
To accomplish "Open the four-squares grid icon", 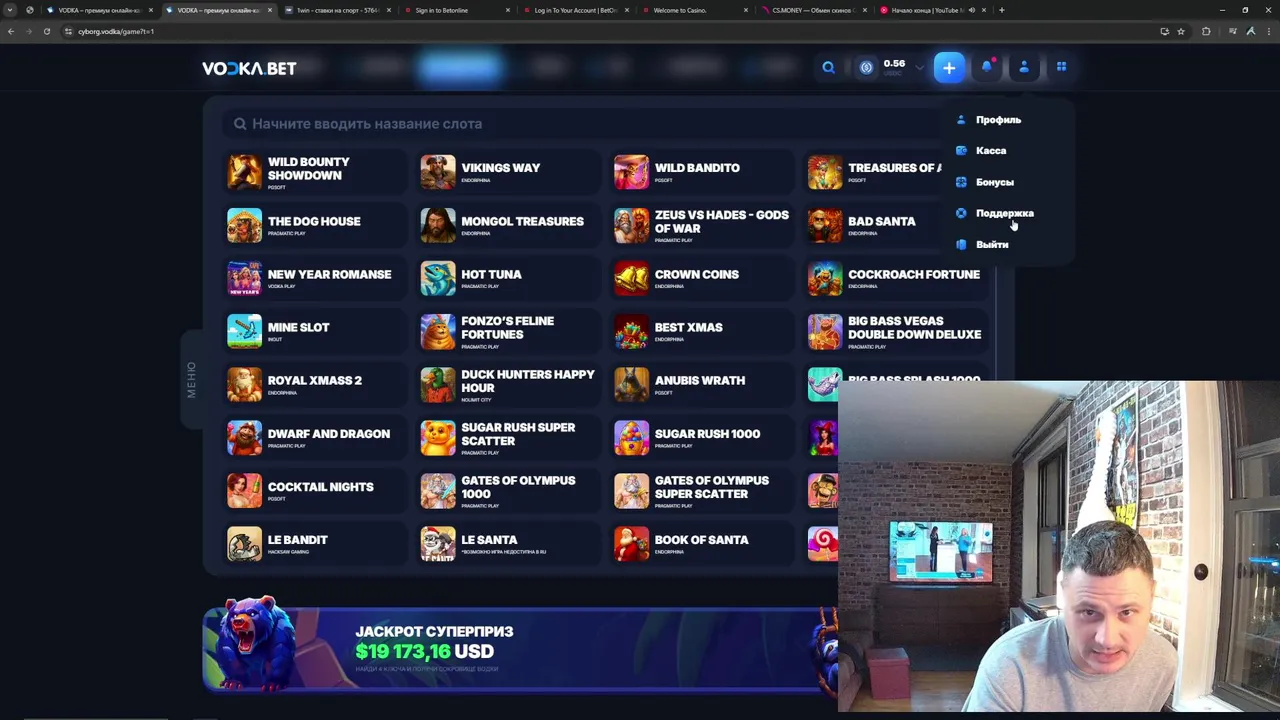I will (x=1061, y=67).
